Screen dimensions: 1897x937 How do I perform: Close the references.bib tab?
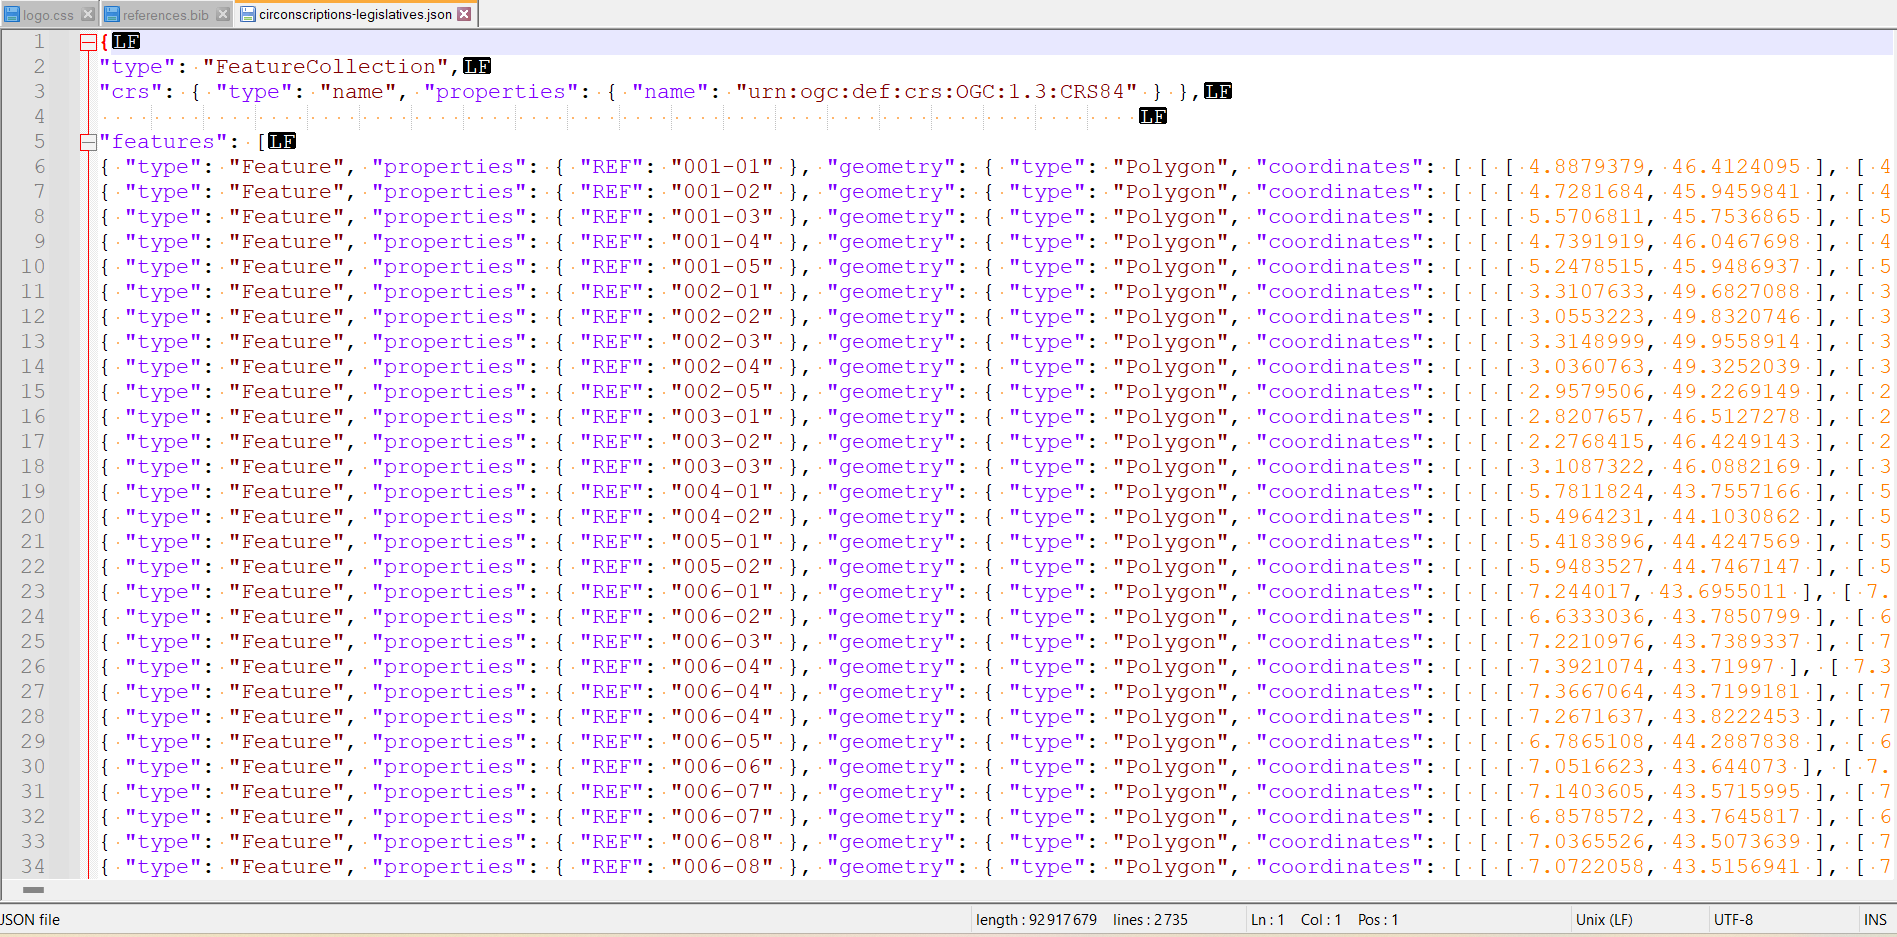click(223, 14)
